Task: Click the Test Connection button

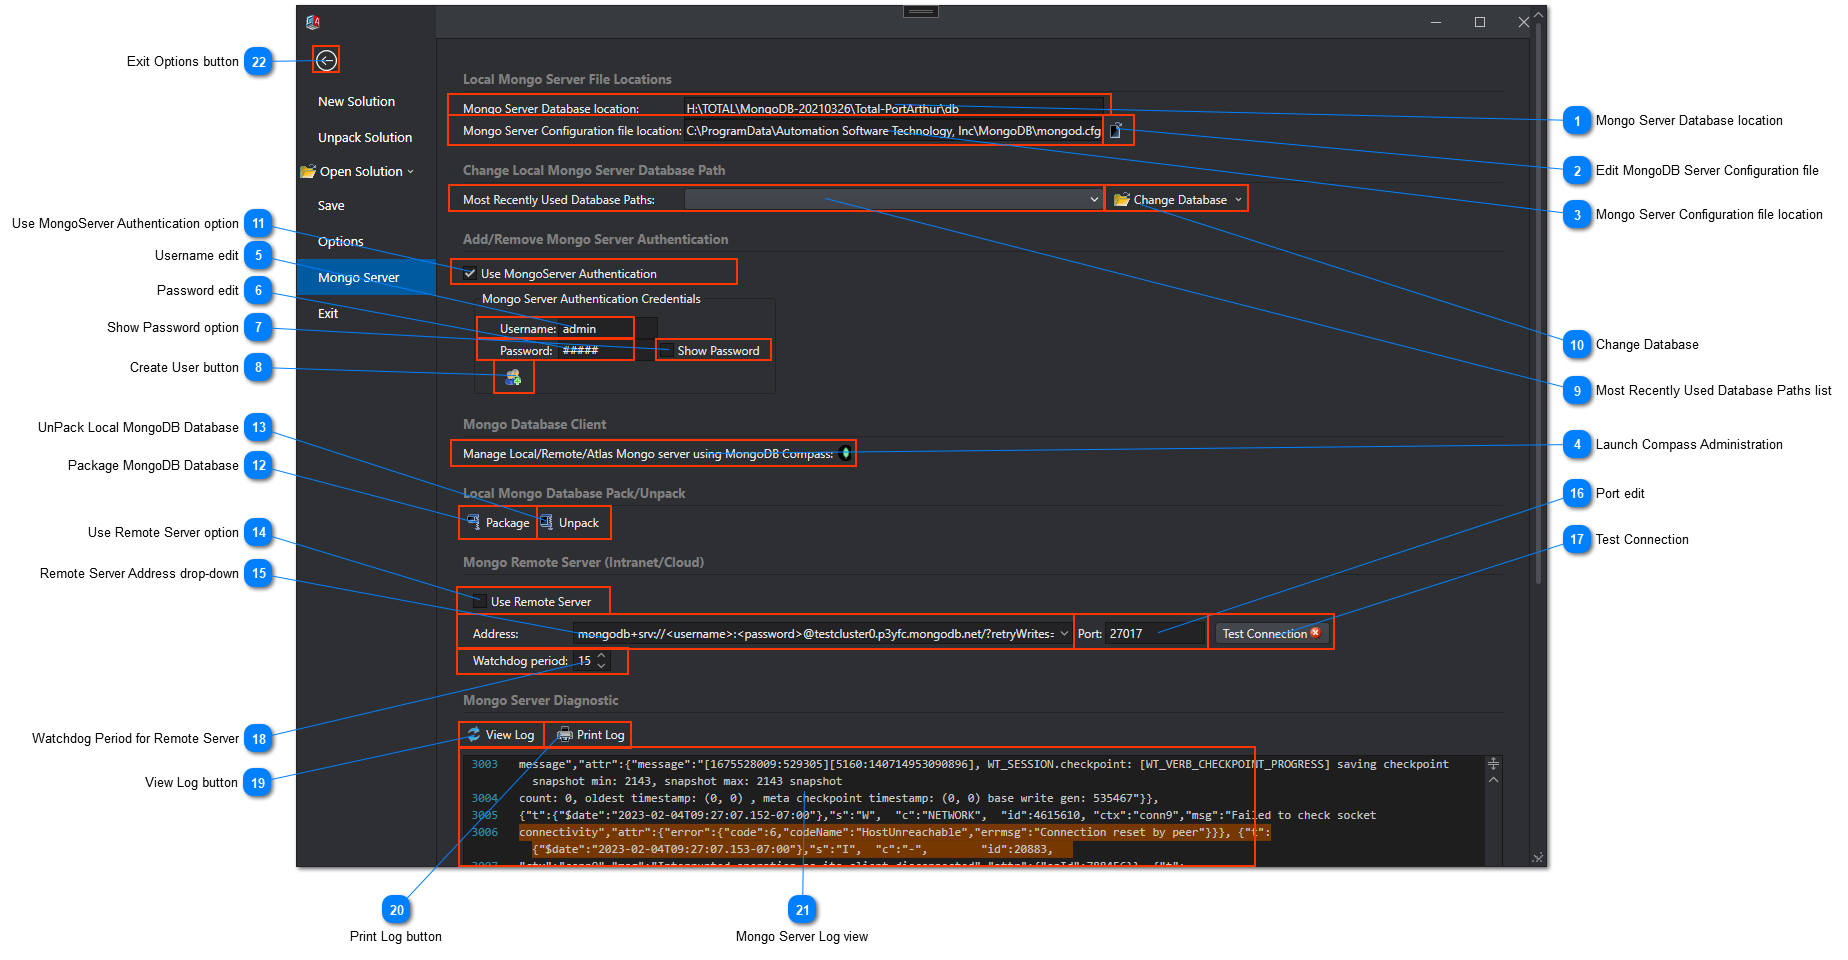Action: pyautogui.click(x=1270, y=633)
